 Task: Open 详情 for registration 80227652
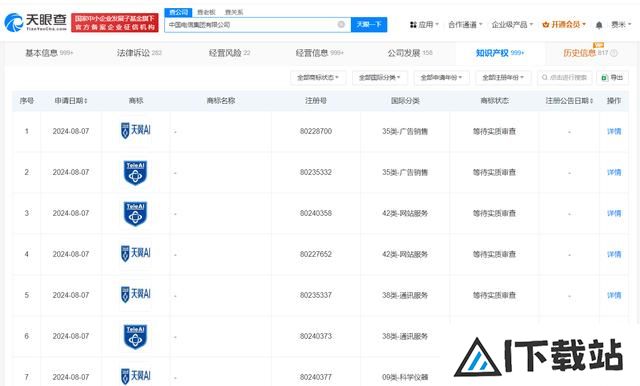(x=614, y=254)
